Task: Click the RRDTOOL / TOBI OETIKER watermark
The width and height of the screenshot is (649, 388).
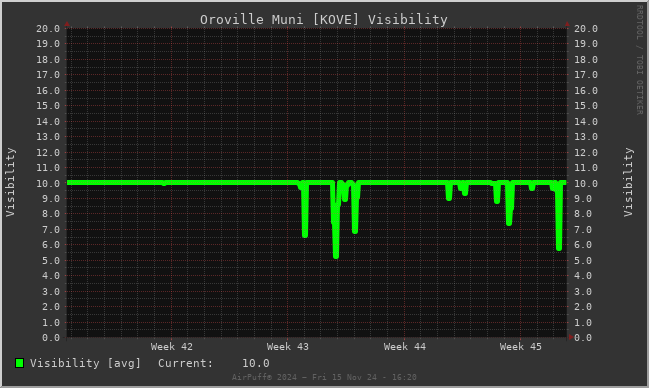Action: tap(639, 60)
